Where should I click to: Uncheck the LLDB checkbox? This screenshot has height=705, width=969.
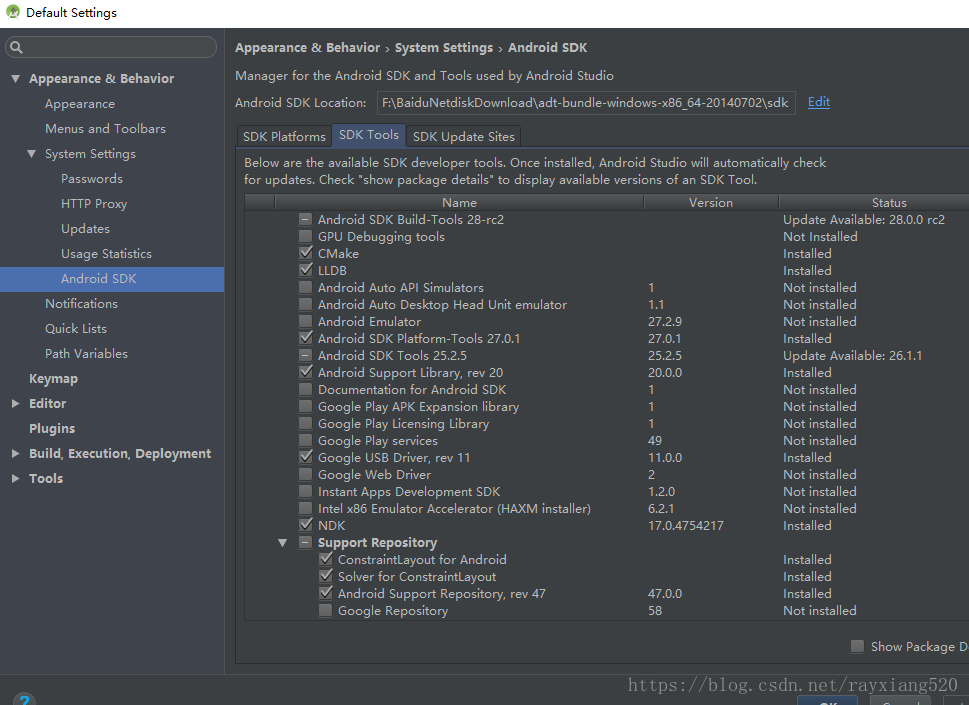pyautogui.click(x=305, y=270)
